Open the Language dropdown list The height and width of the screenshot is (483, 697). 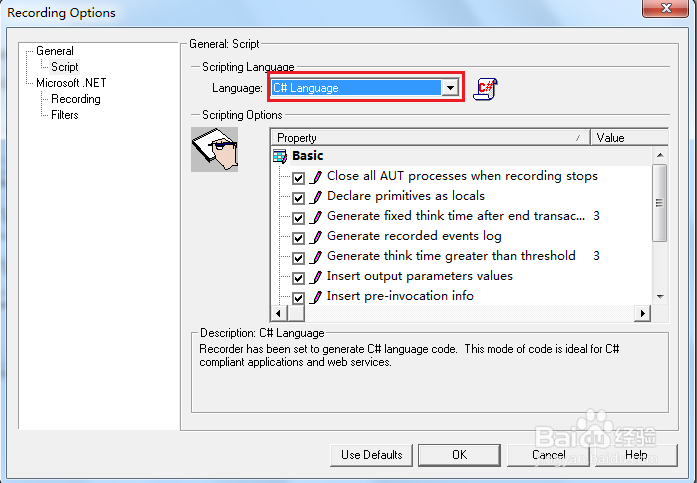pos(451,88)
